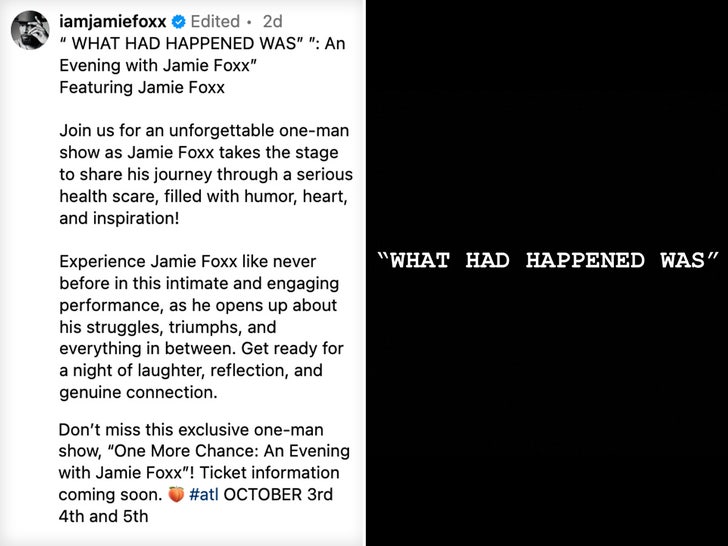Viewport: 728px width, 546px height.
Task: Click "Join us for an unforgettable one-man" line
Action: pyautogui.click(x=202, y=131)
